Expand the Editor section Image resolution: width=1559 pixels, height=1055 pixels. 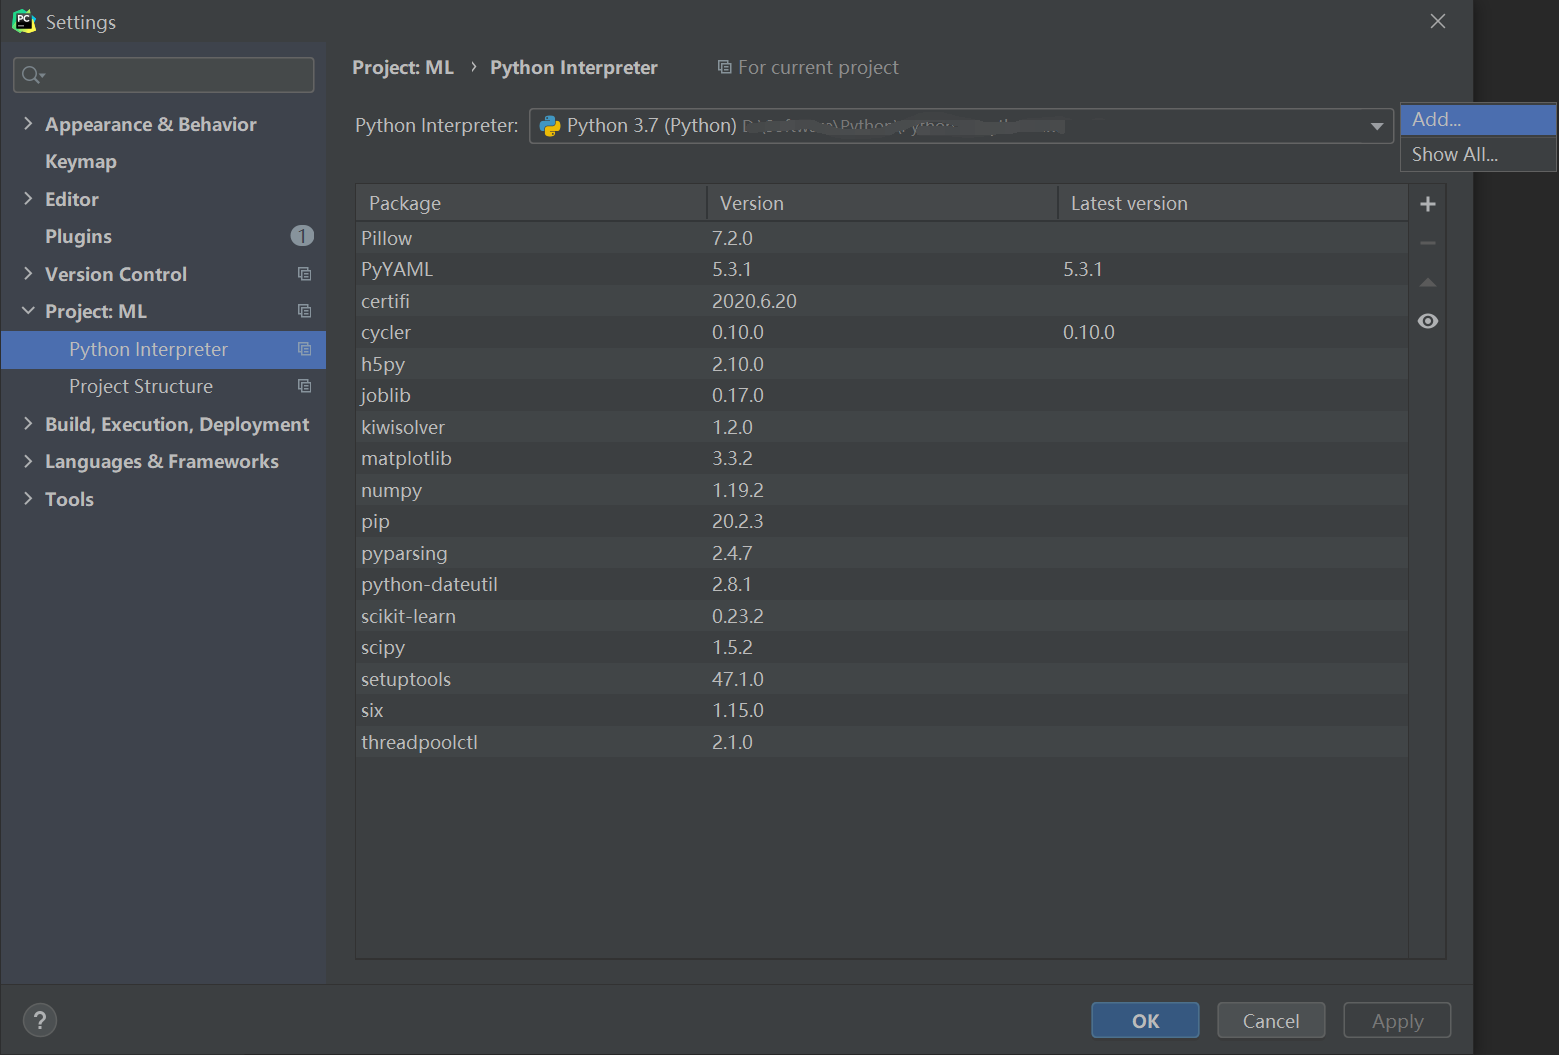[x=28, y=199]
